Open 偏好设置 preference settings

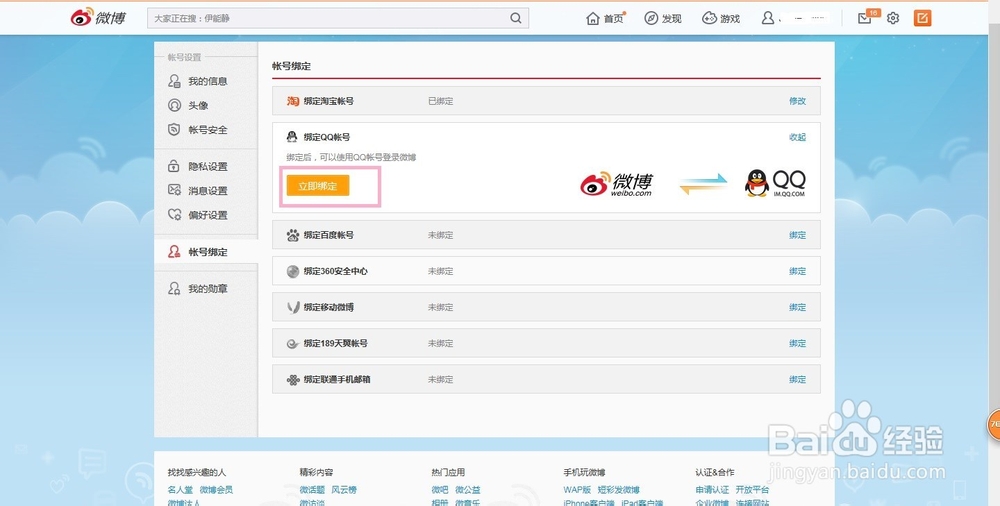[207, 215]
